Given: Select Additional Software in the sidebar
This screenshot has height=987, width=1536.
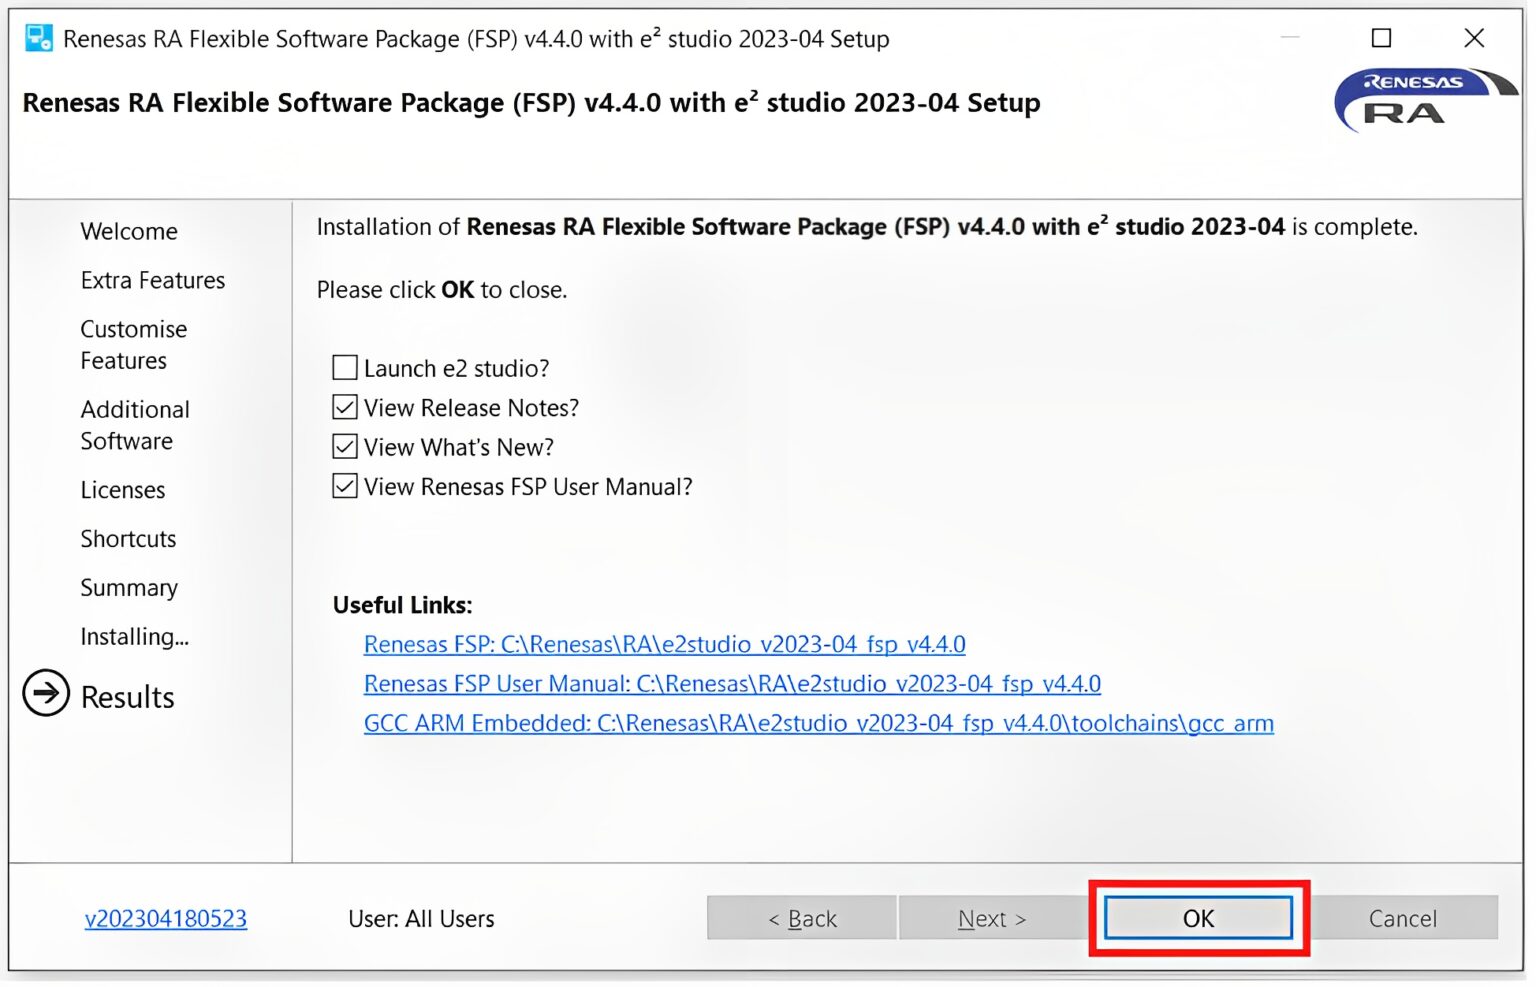Looking at the screenshot, I should coord(134,424).
